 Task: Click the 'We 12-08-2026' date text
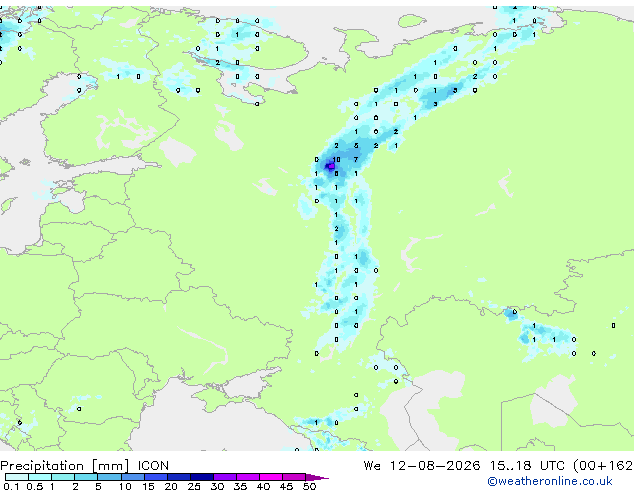tap(422, 466)
